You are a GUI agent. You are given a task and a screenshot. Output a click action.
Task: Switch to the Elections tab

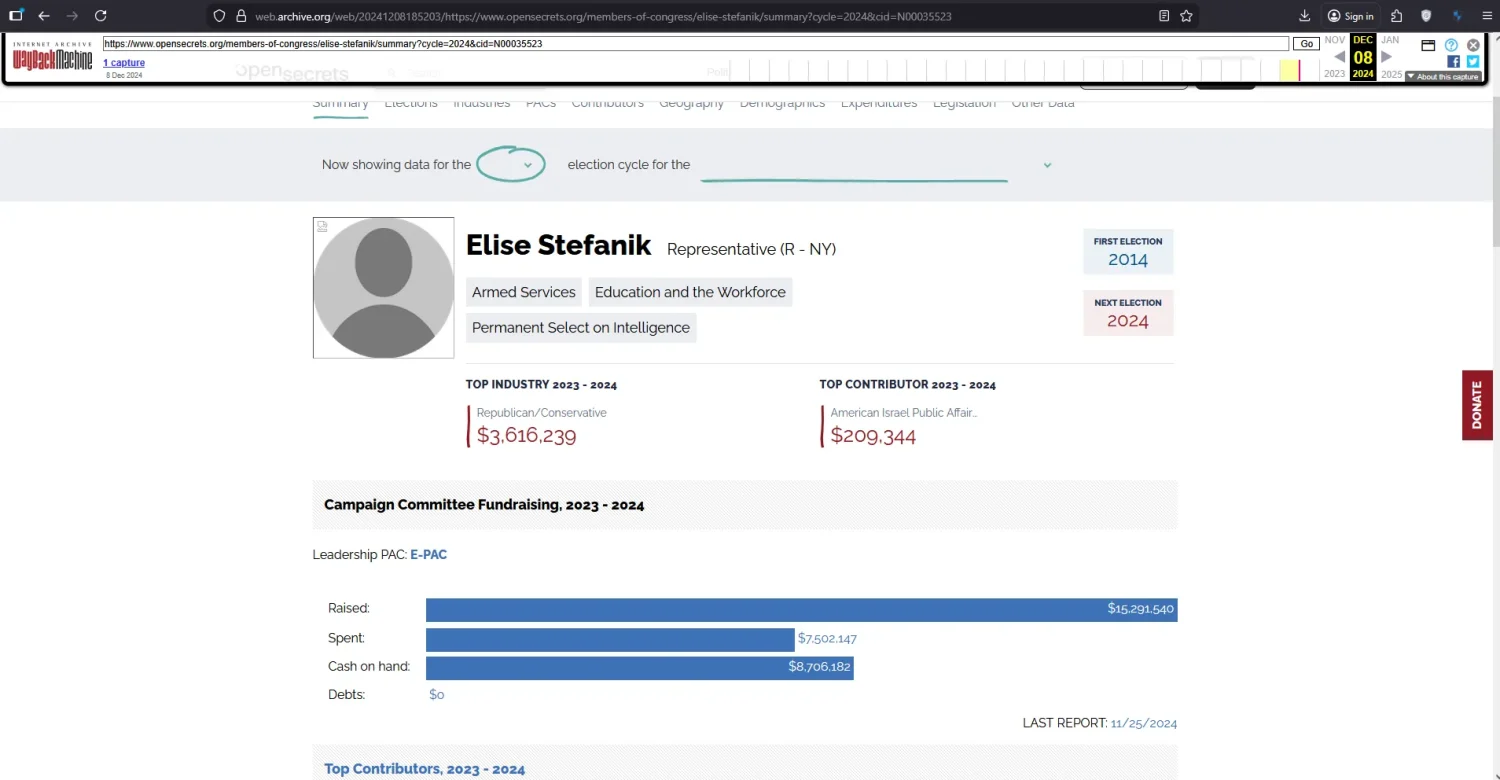point(411,103)
